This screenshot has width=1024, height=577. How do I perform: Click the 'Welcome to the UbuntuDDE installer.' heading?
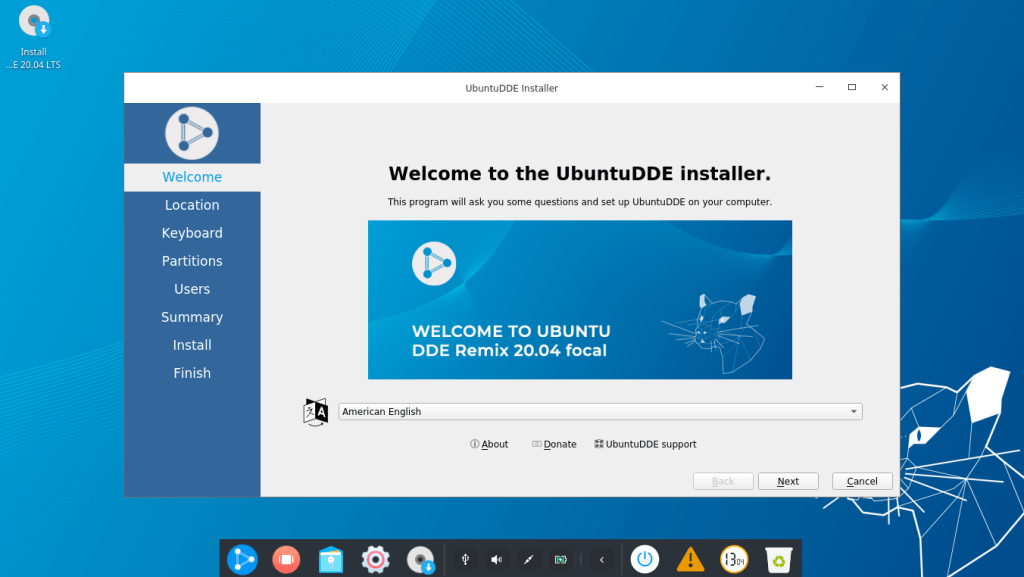(579, 174)
